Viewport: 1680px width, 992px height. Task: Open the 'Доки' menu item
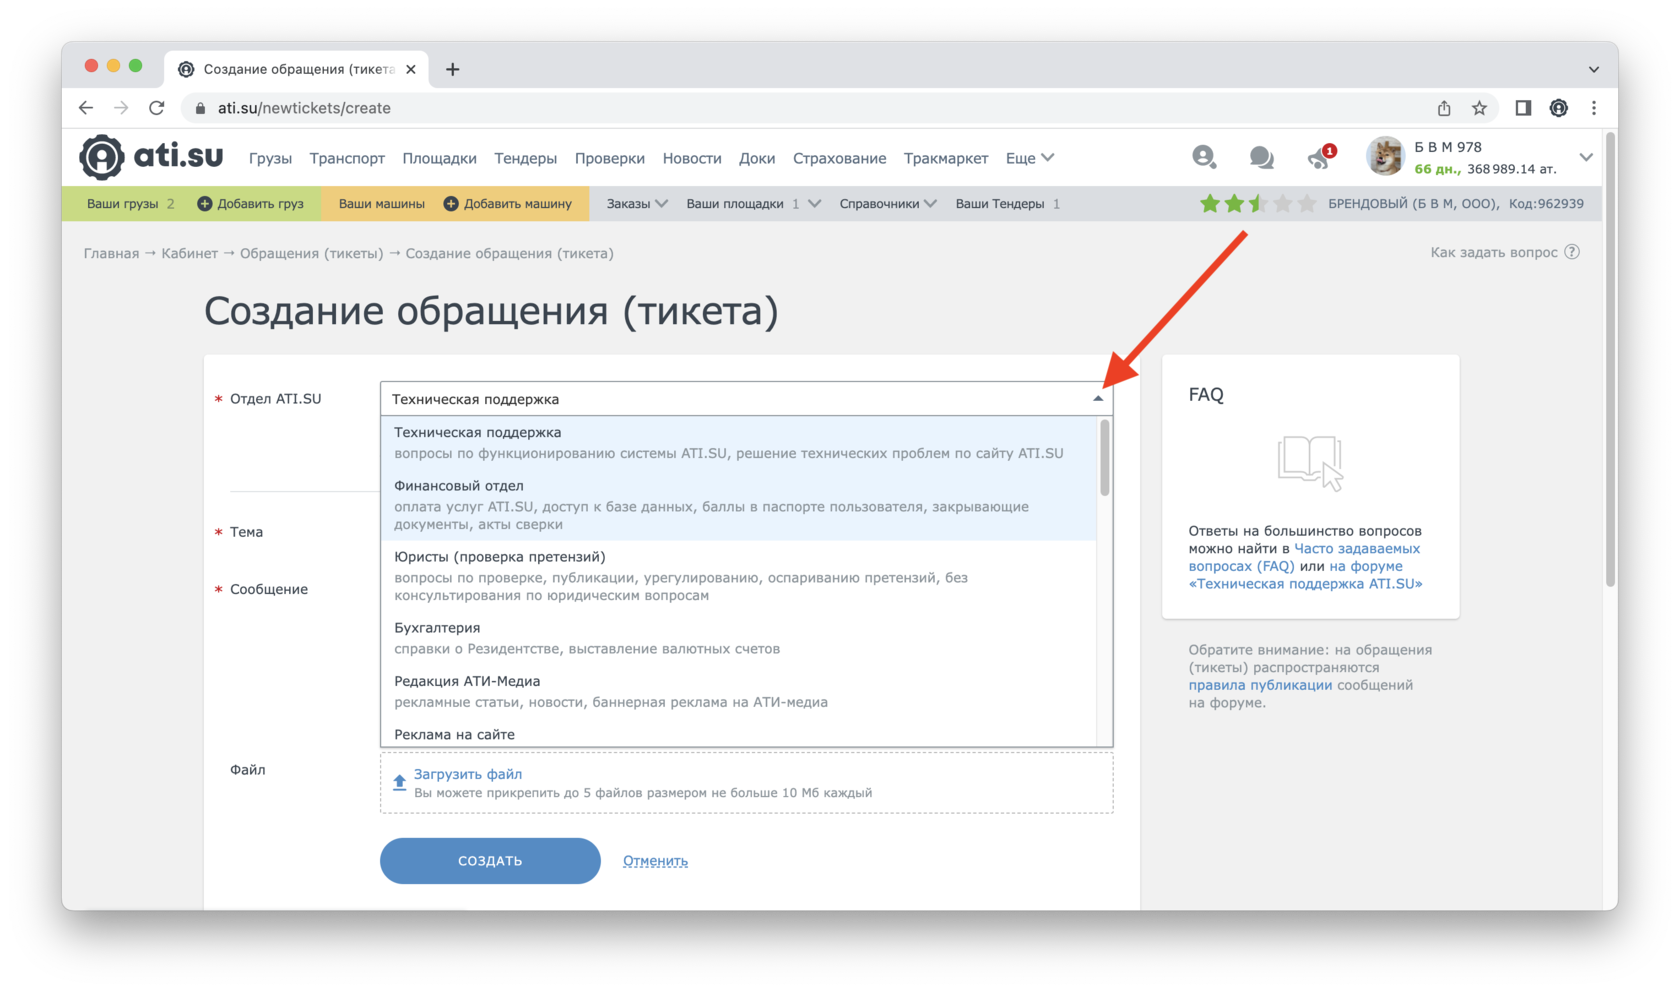[x=757, y=158]
